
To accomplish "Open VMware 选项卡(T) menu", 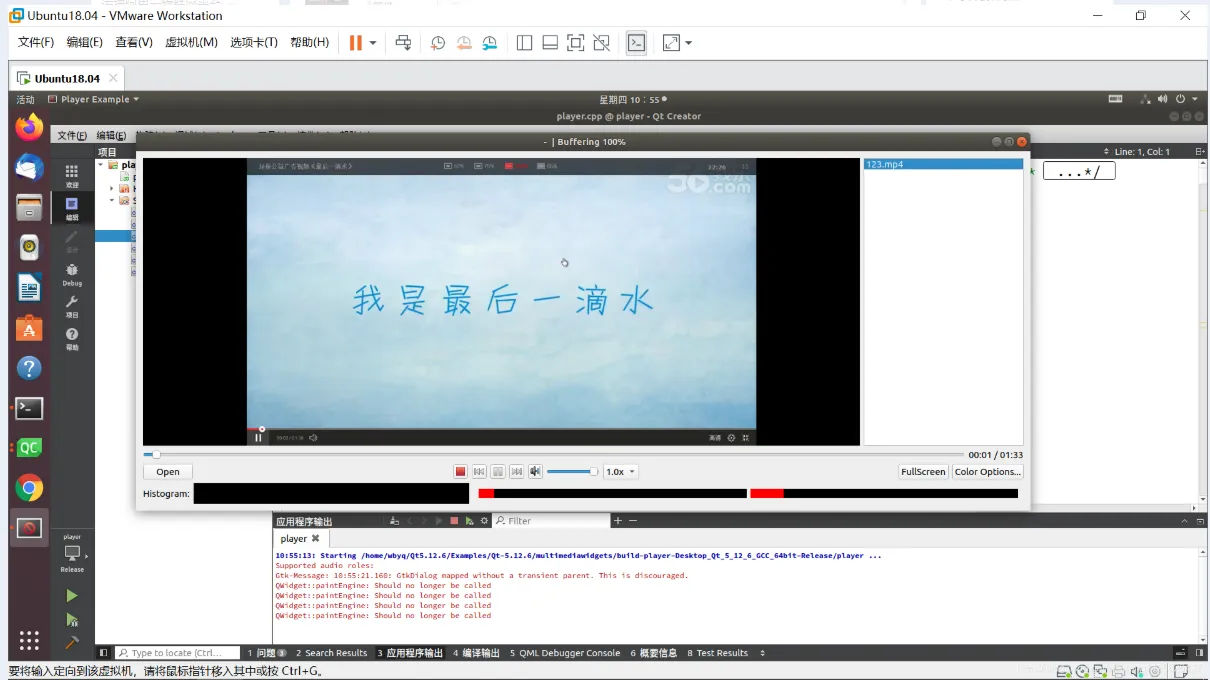I will [254, 42].
